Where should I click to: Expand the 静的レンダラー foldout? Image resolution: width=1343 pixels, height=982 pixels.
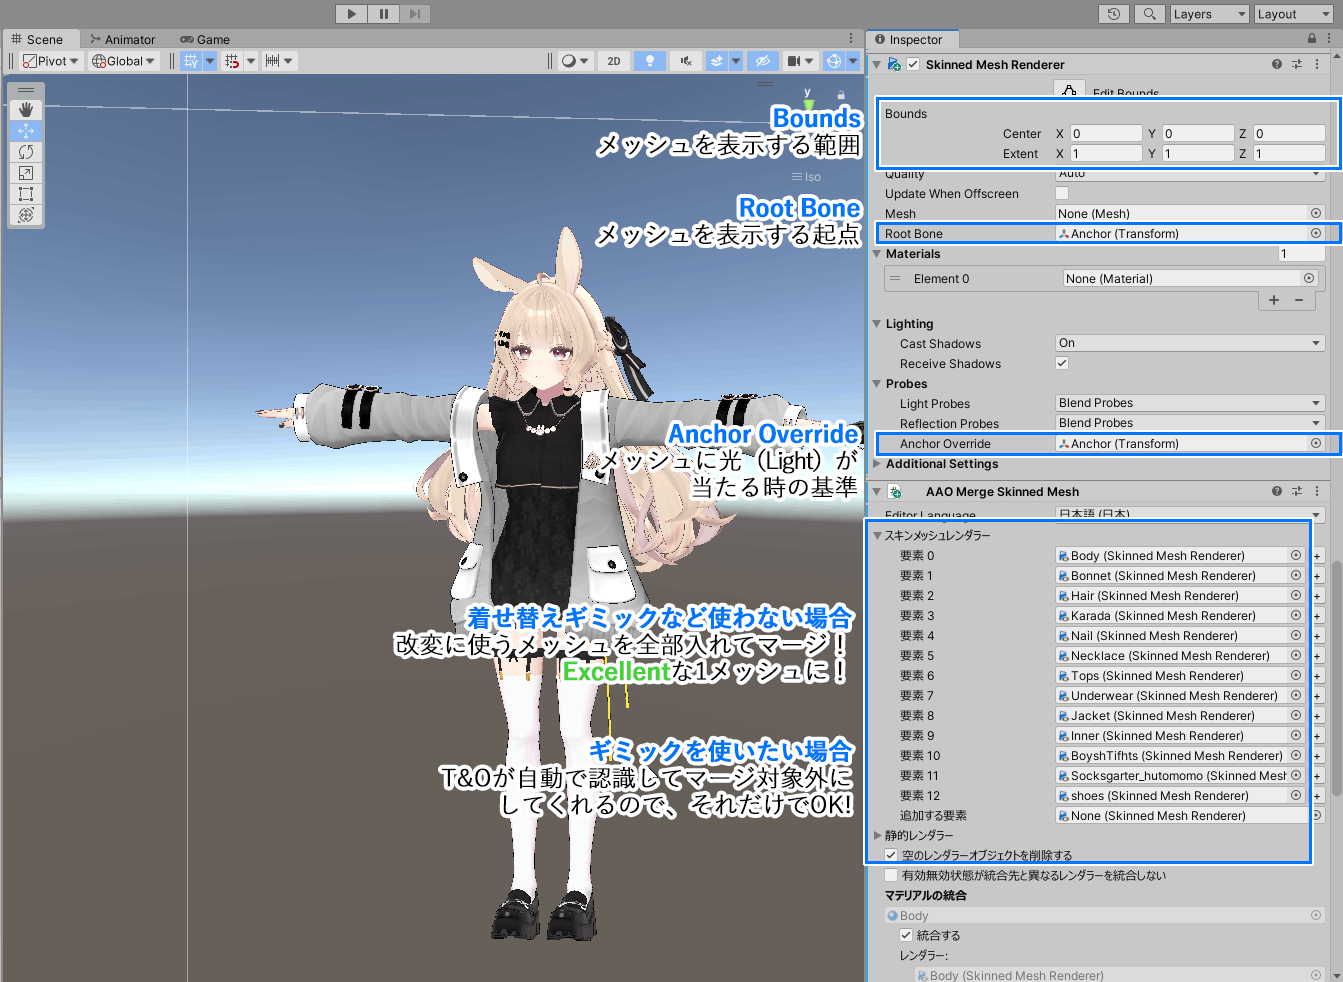(x=877, y=835)
